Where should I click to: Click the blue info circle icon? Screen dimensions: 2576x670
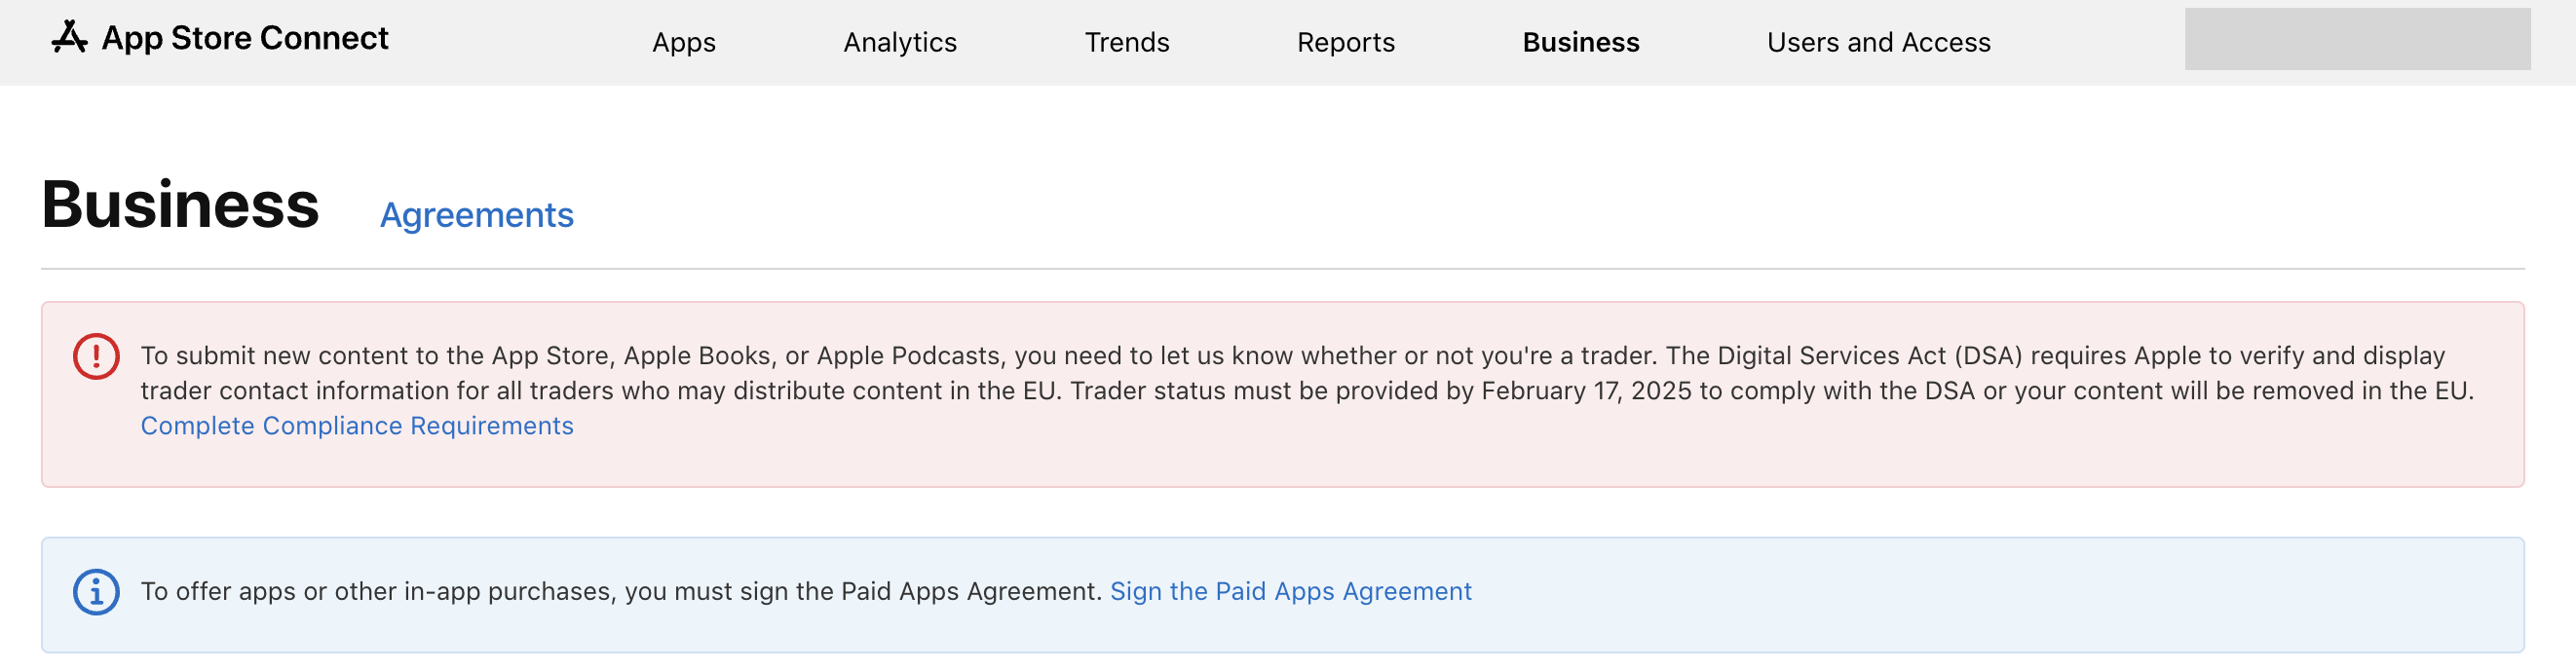click(96, 592)
